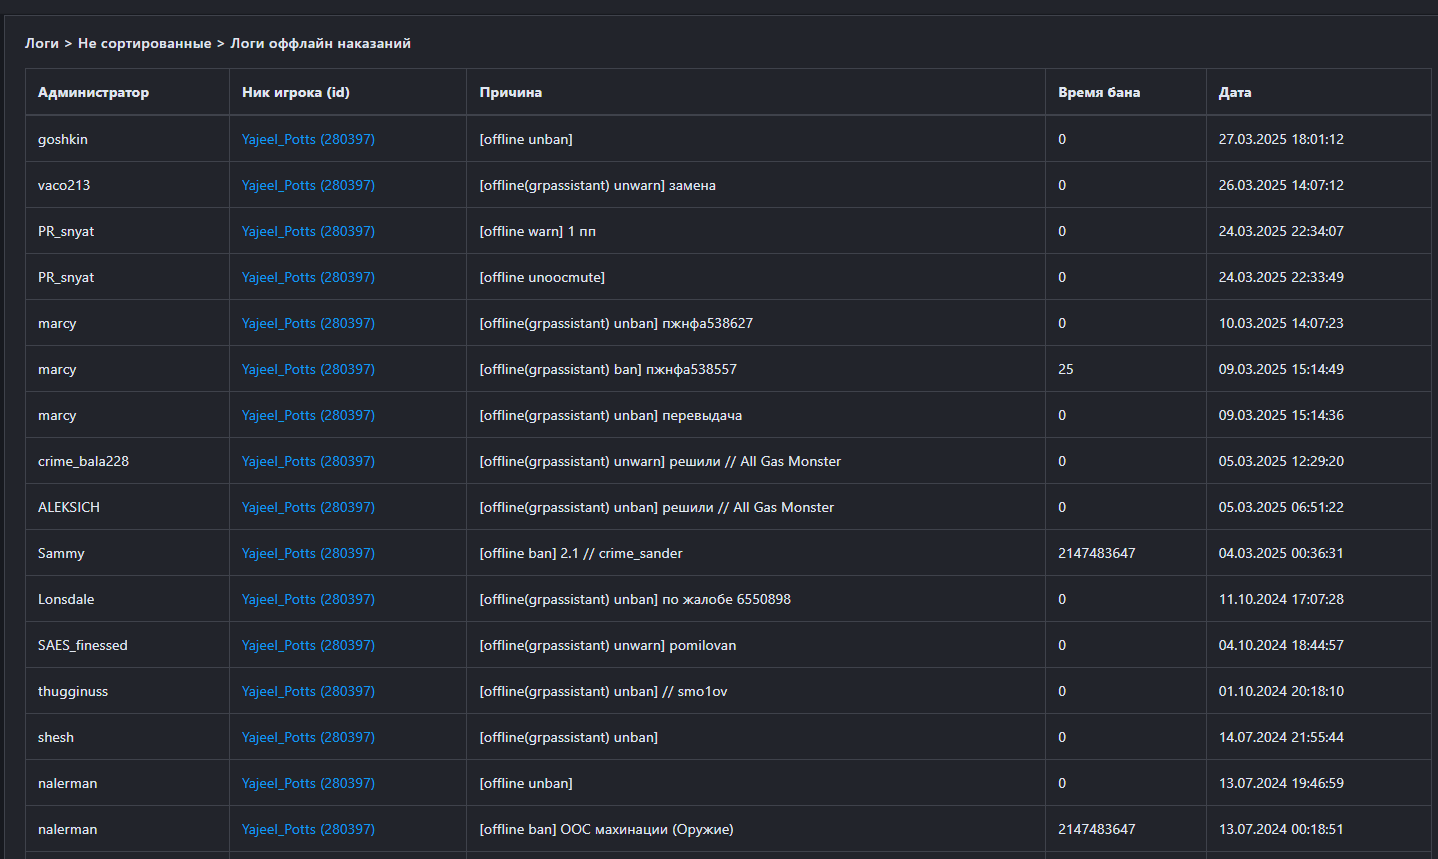This screenshot has width=1438, height=859.
Task: Click the 'Ник игрока (id)' column header
Action: (295, 92)
